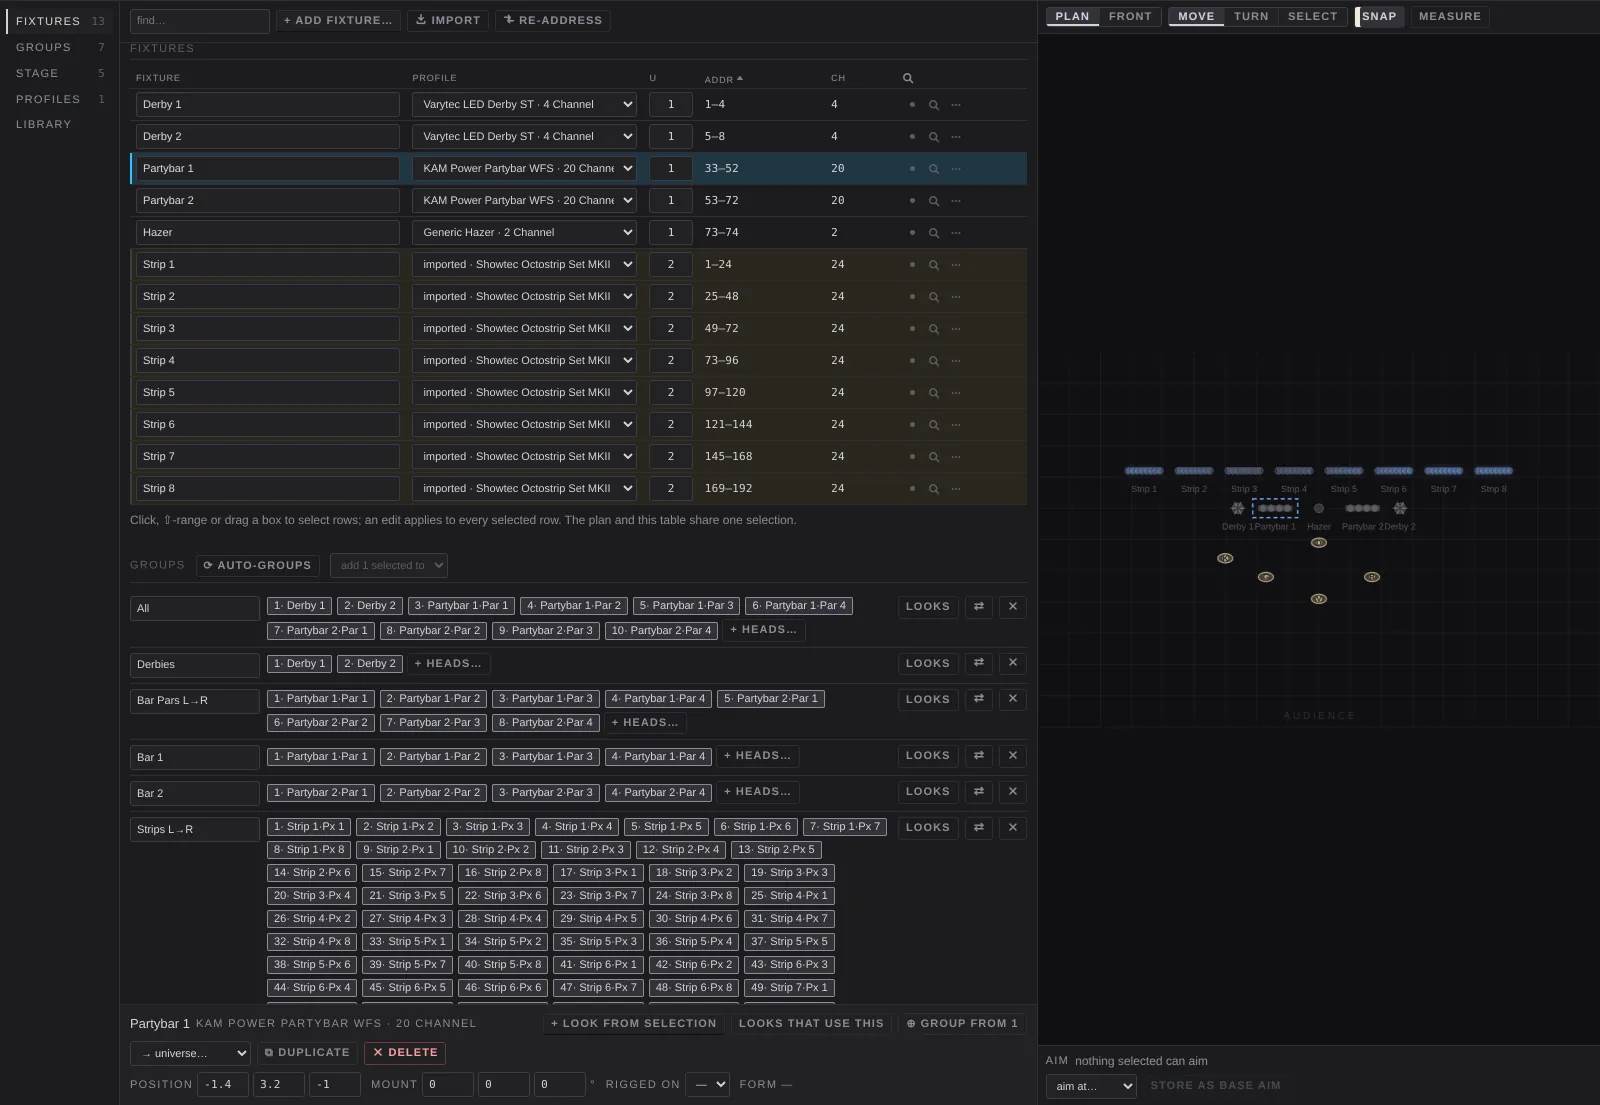
Task: Toggle the status dot for Partybar 2
Action: (912, 201)
